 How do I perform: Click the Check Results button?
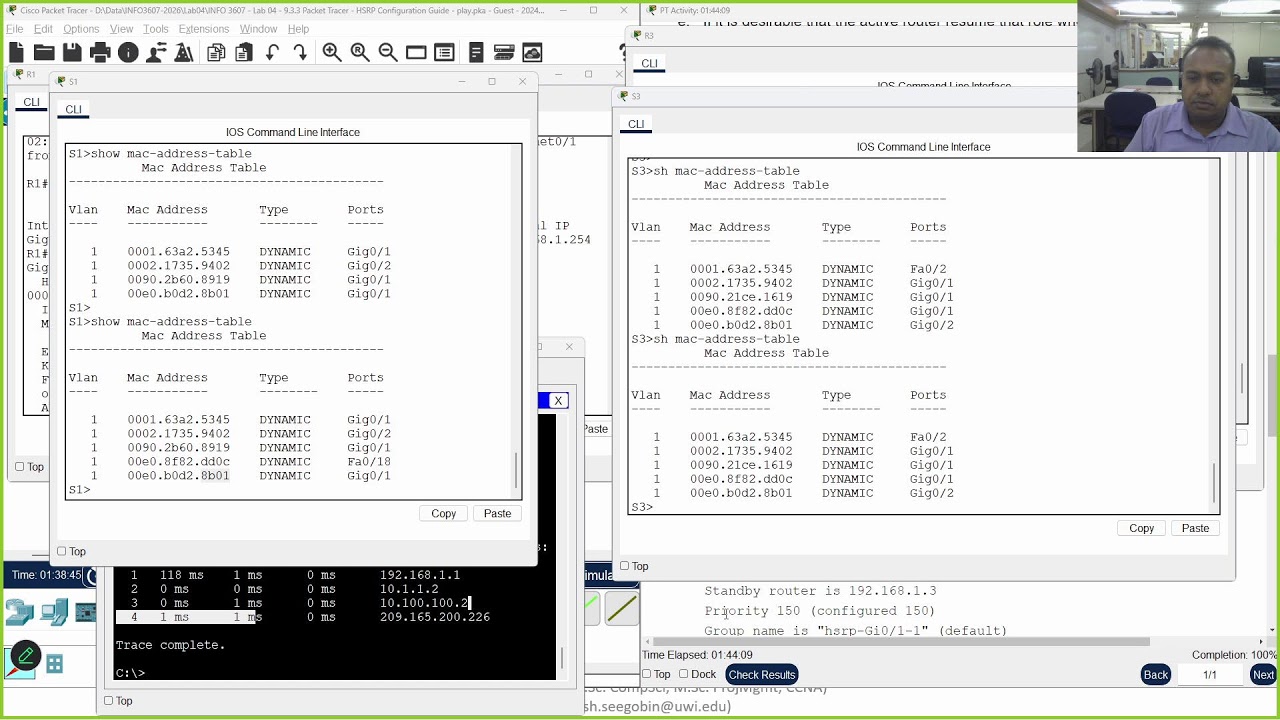coord(762,674)
